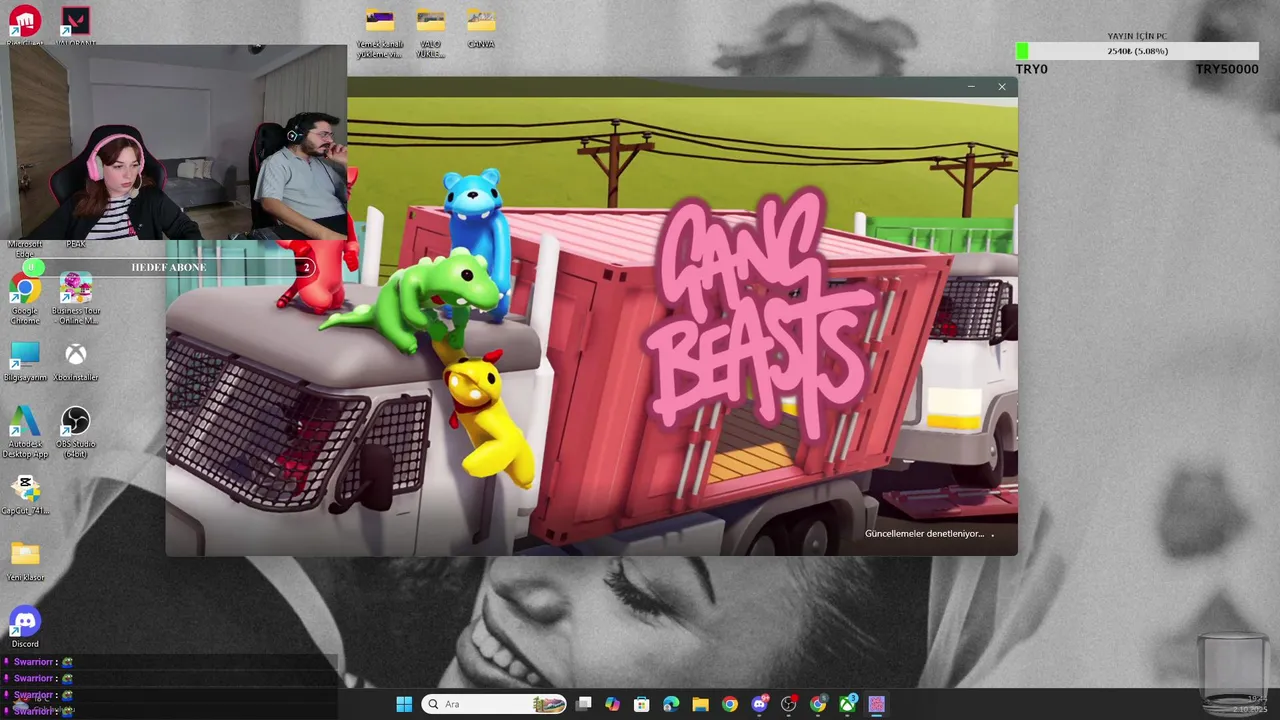Viewport: 1280px width, 720px height.
Task: Open the VALO YÜKLE desktop folder
Action: (x=431, y=32)
